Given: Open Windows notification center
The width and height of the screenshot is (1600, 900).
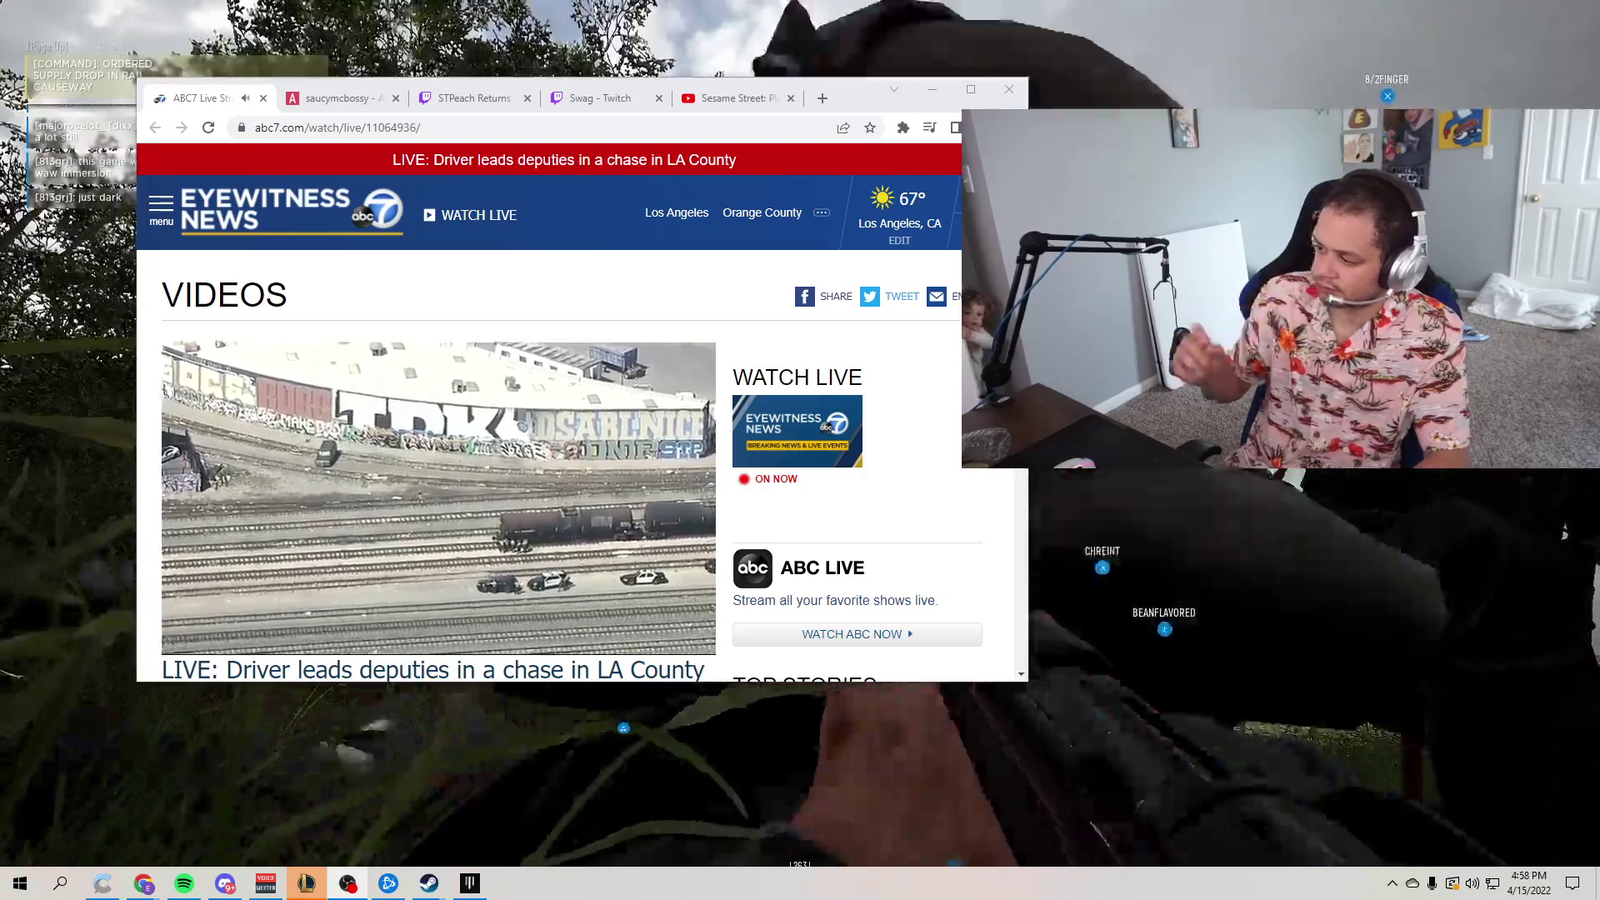Looking at the screenshot, I should (x=1572, y=883).
